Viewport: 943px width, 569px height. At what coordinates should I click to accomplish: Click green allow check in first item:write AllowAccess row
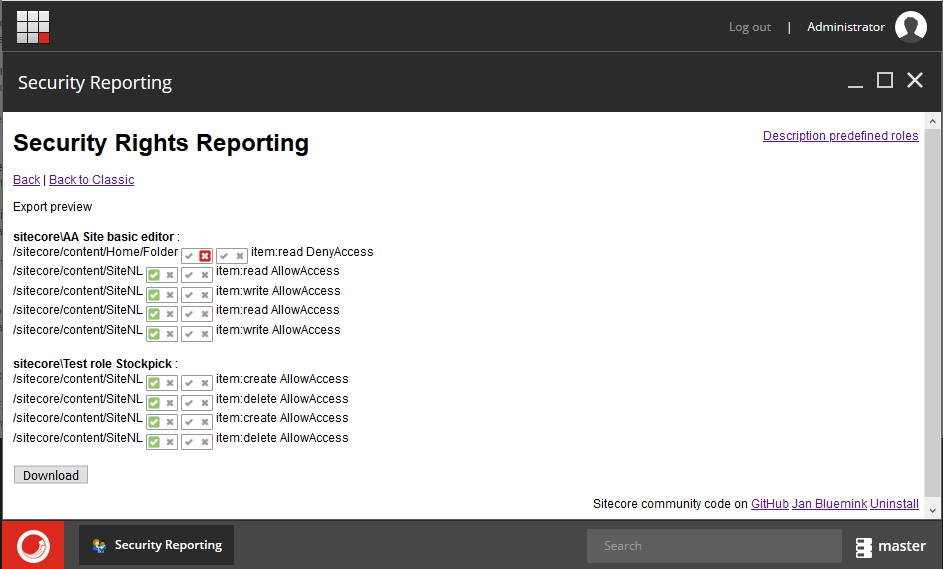(x=154, y=295)
